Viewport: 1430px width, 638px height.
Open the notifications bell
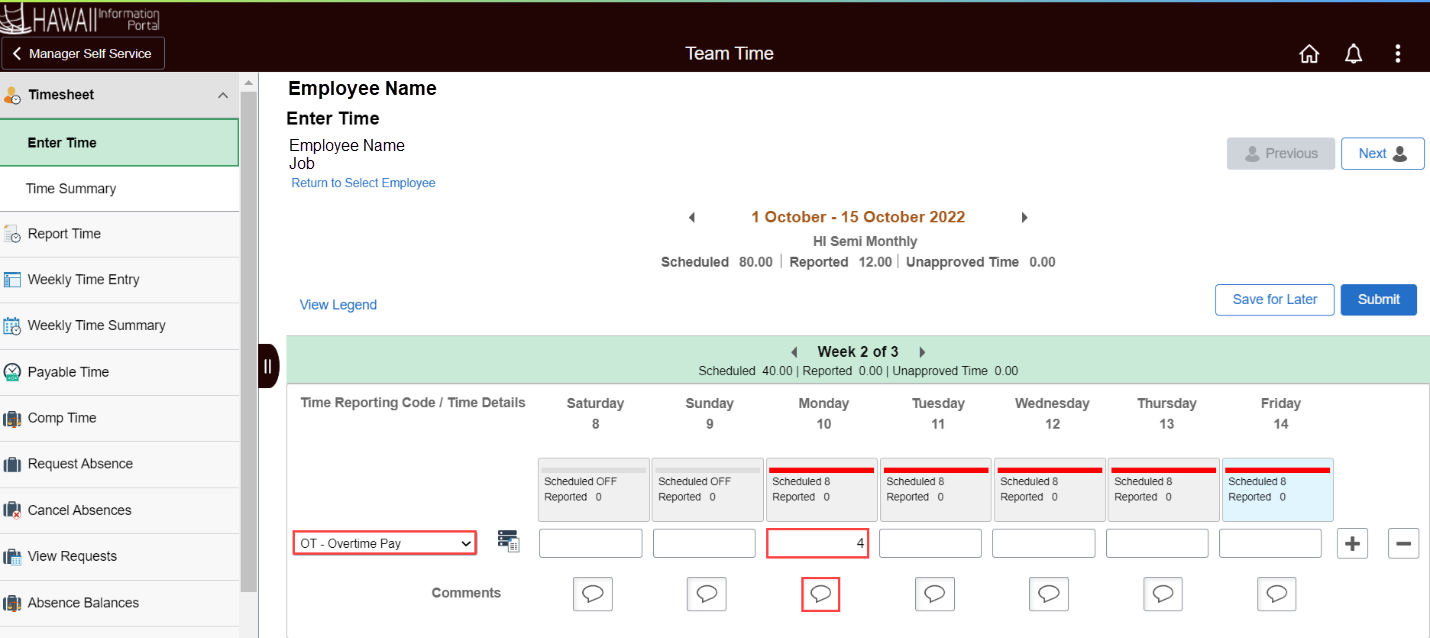[x=1353, y=53]
